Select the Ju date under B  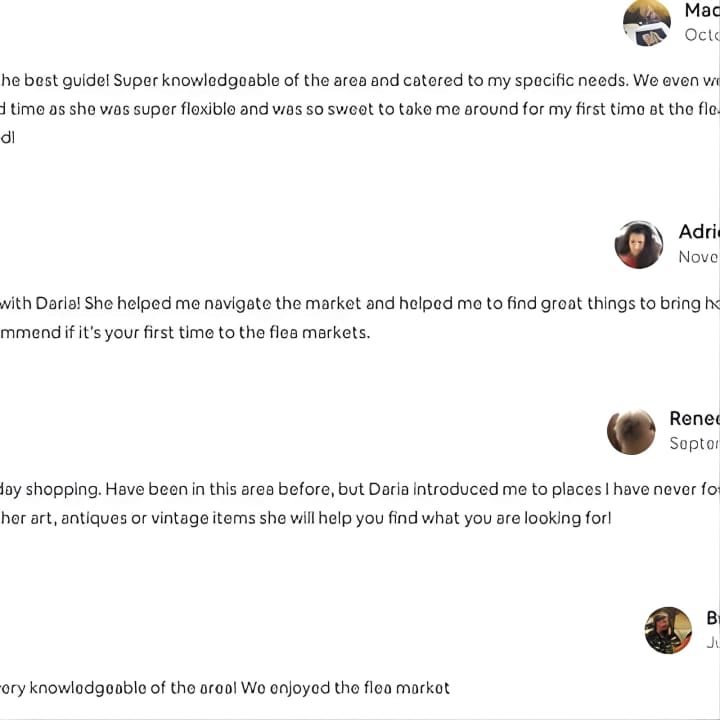[713, 642]
